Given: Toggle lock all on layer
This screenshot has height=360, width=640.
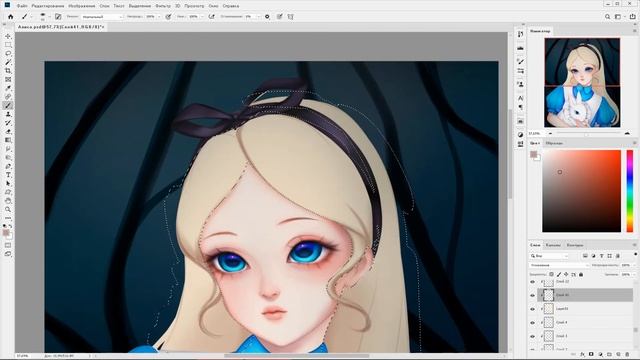Looking at the screenshot, I should pyautogui.click(x=581, y=275).
